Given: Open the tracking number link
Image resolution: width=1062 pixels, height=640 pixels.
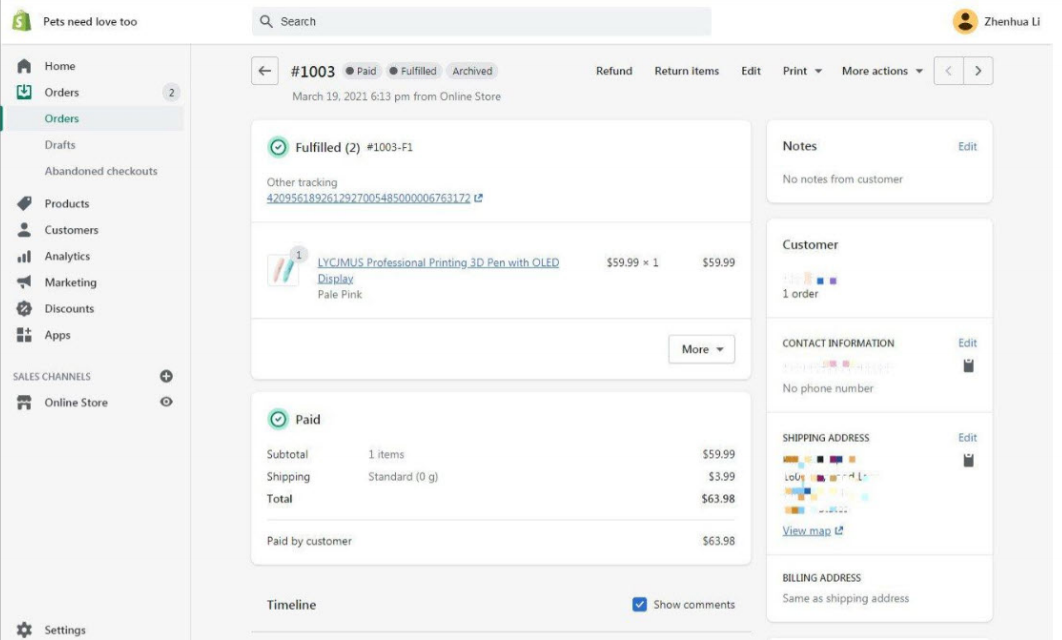Looking at the screenshot, I should click(368, 198).
